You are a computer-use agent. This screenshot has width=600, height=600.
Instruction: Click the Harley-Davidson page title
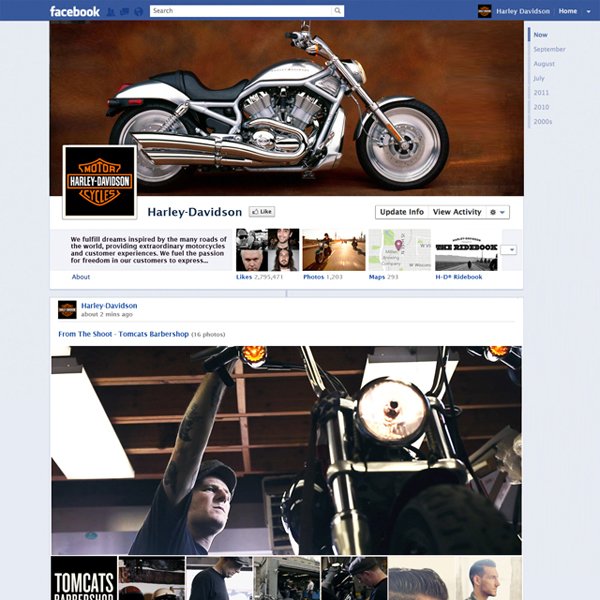194,212
